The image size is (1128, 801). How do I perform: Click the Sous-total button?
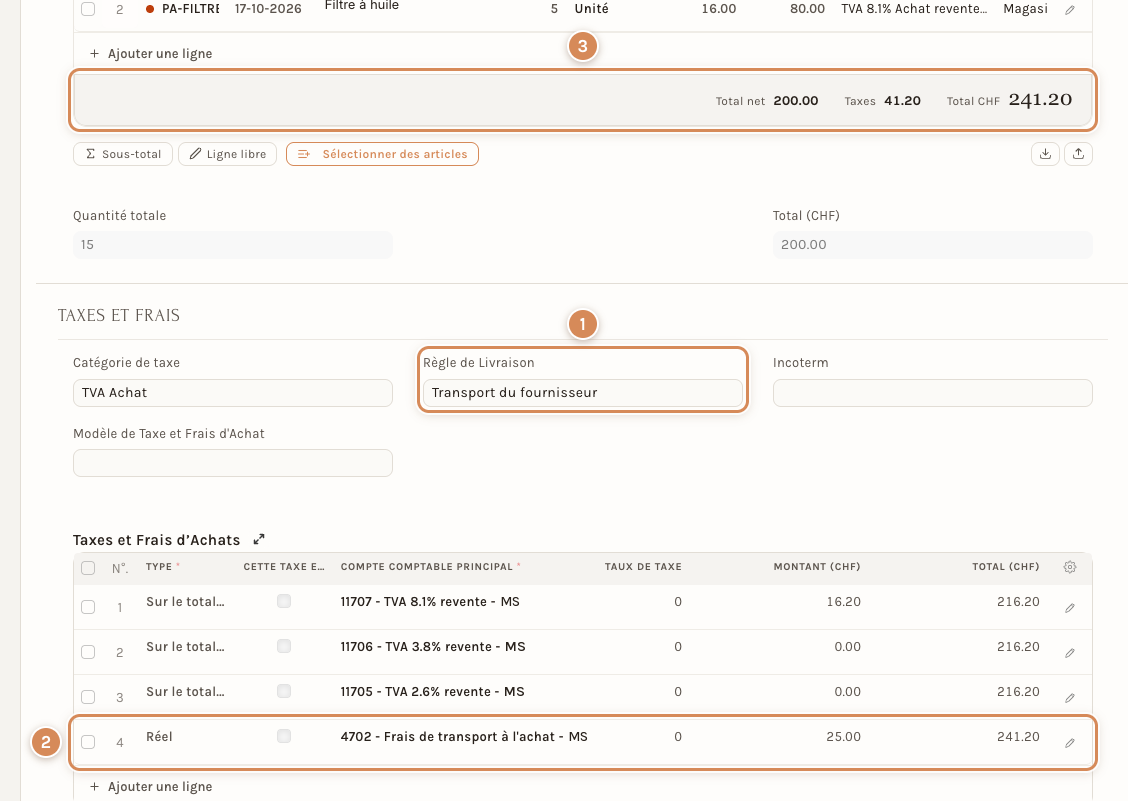click(x=123, y=154)
